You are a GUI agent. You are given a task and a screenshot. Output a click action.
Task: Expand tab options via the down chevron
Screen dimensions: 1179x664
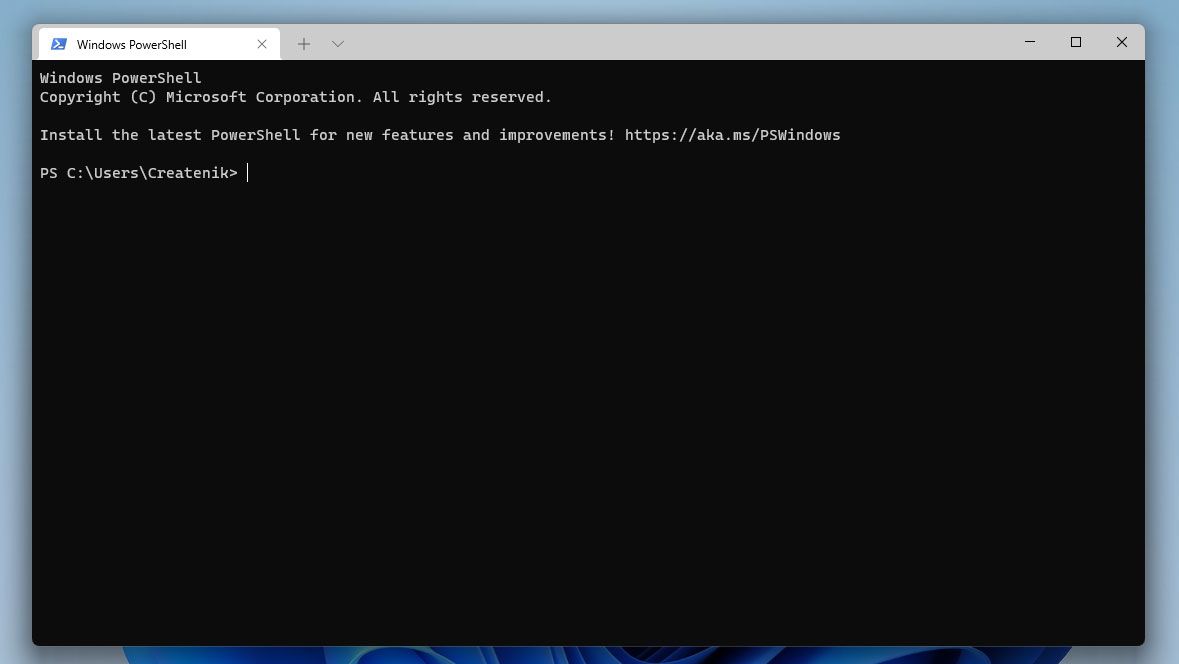pyautogui.click(x=337, y=43)
